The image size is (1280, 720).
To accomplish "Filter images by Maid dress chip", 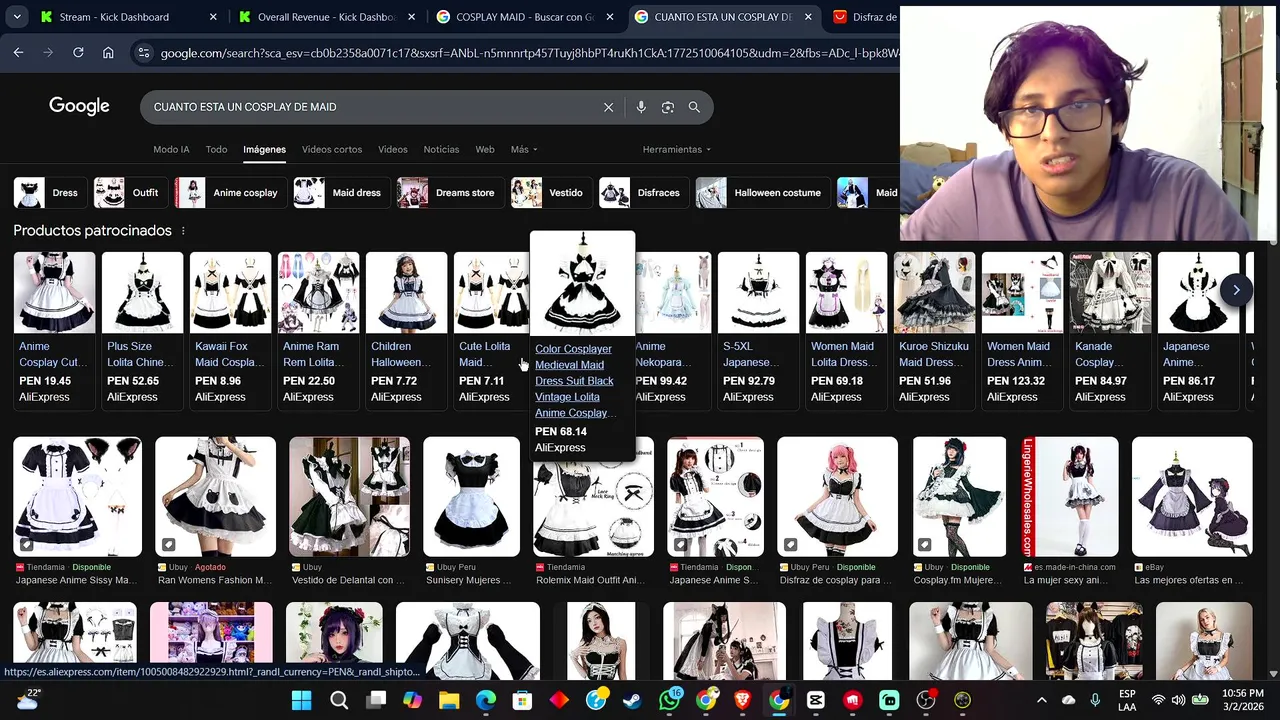I will pos(341,193).
